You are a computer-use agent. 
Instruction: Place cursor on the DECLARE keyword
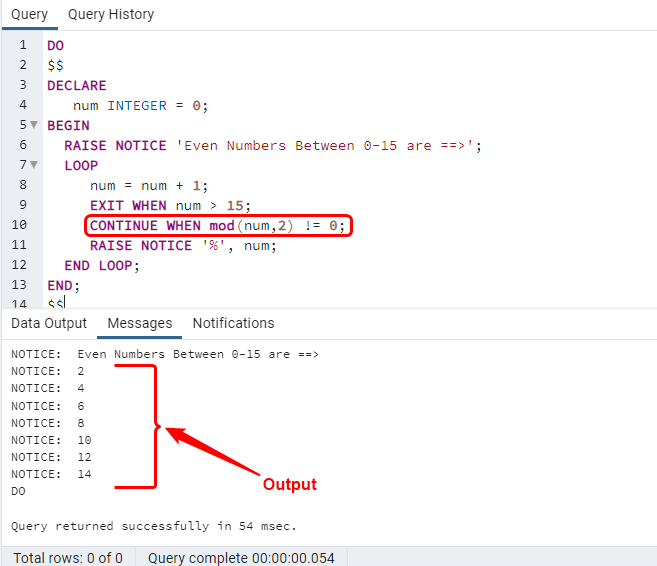point(77,85)
